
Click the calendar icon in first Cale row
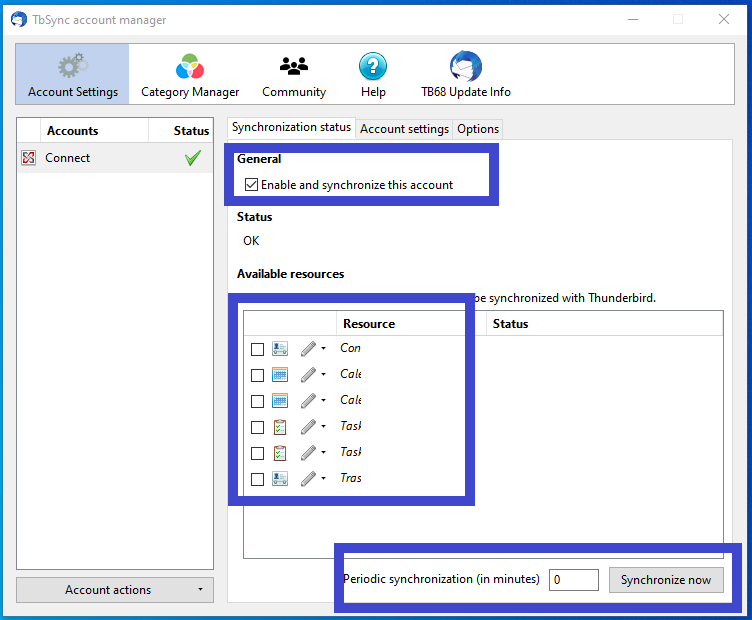pos(280,374)
